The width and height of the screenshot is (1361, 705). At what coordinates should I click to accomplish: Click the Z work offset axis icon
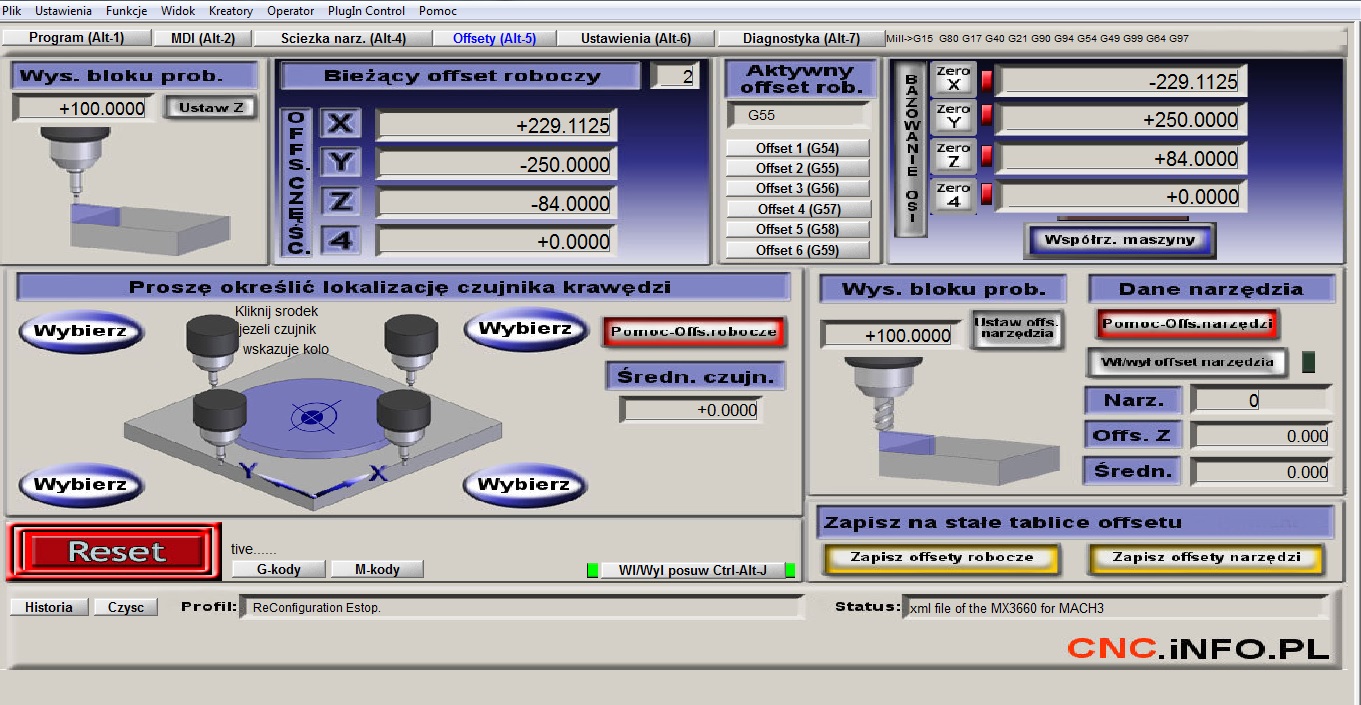[x=341, y=202]
